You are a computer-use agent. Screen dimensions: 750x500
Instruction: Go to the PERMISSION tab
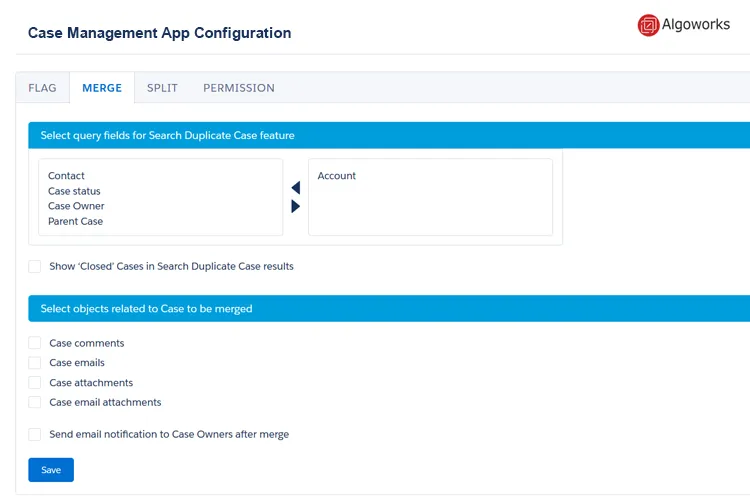[x=239, y=88]
